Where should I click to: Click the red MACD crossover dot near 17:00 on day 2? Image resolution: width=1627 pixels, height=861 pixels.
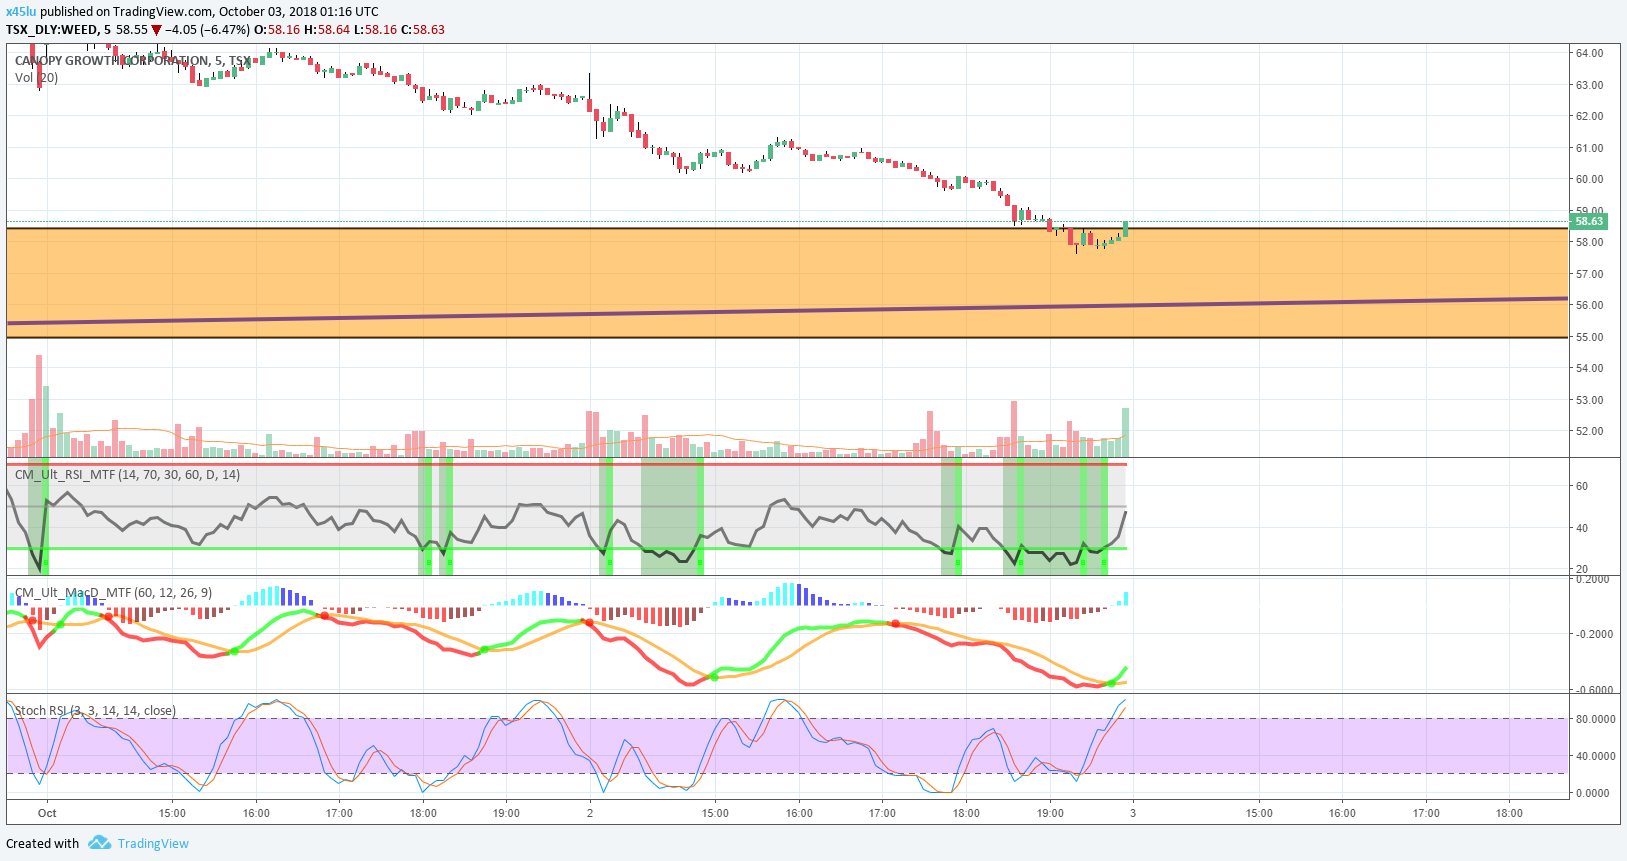pos(895,624)
